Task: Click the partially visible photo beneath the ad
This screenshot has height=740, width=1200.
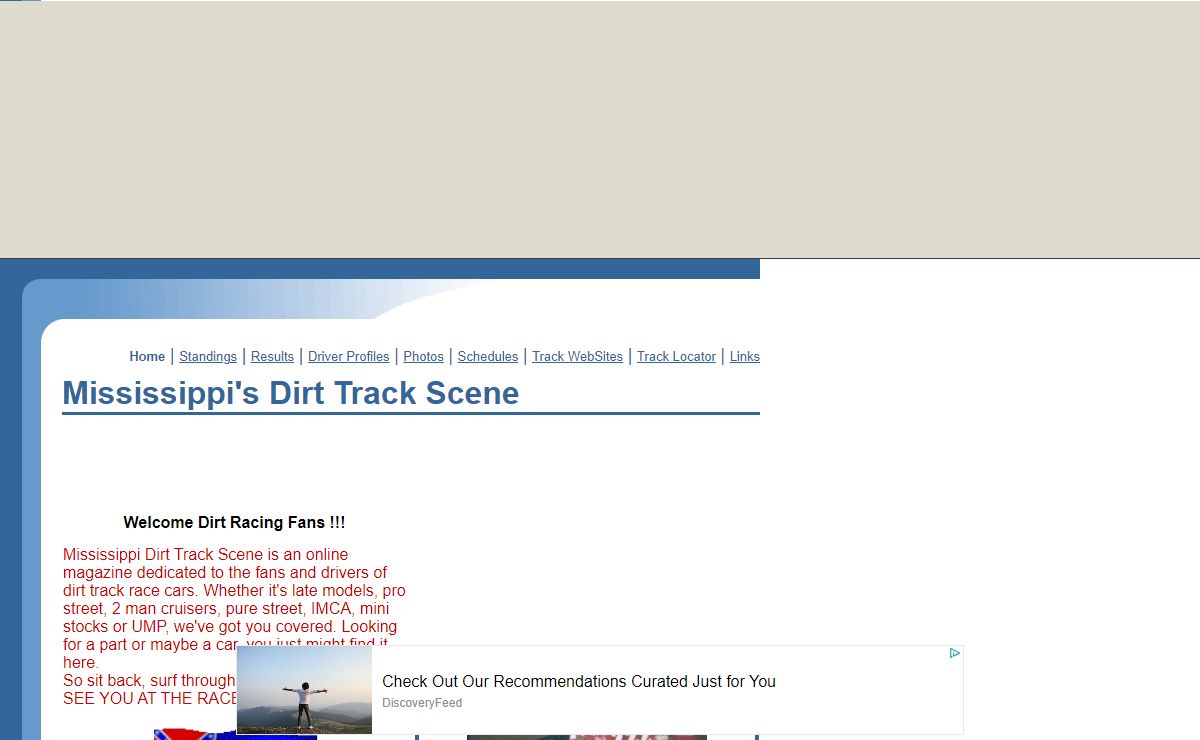Action: [x=586, y=737]
